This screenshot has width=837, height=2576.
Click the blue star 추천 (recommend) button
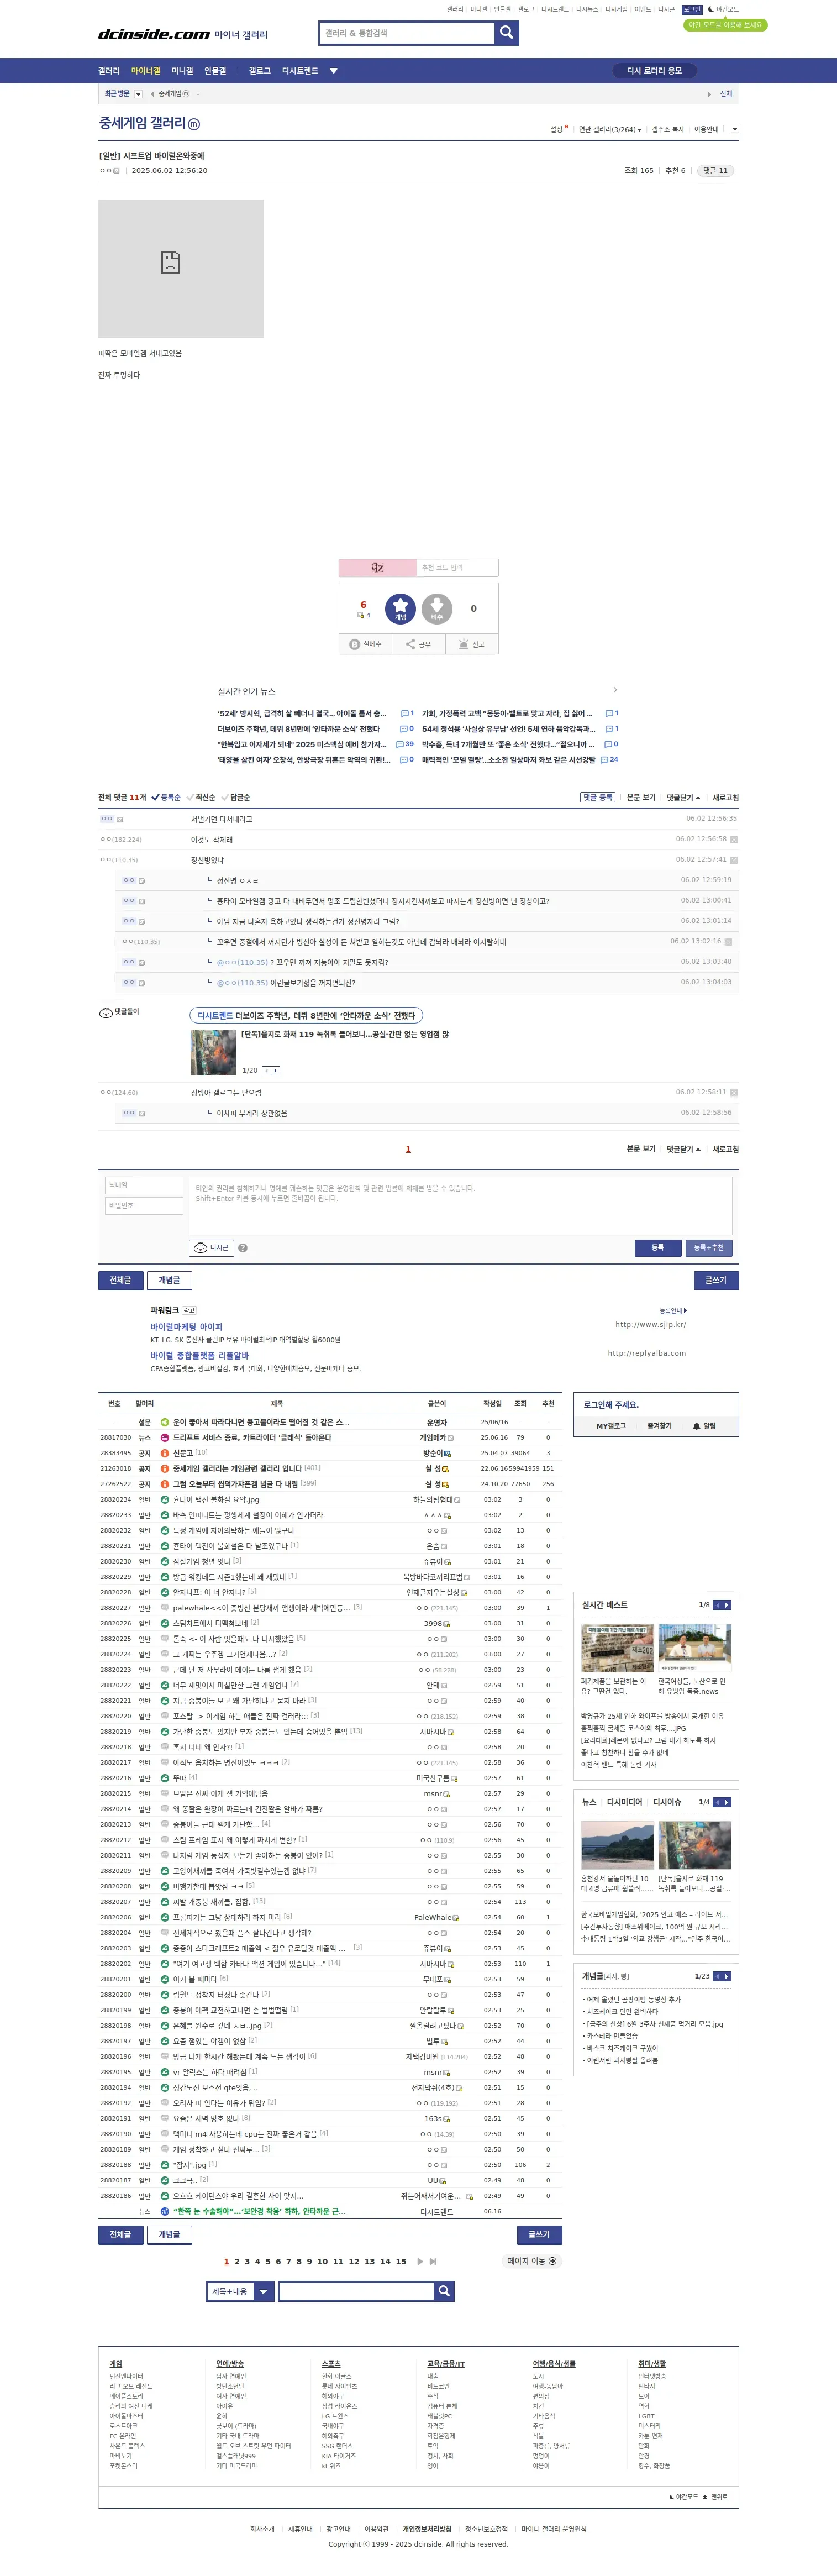[x=400, y=608]
